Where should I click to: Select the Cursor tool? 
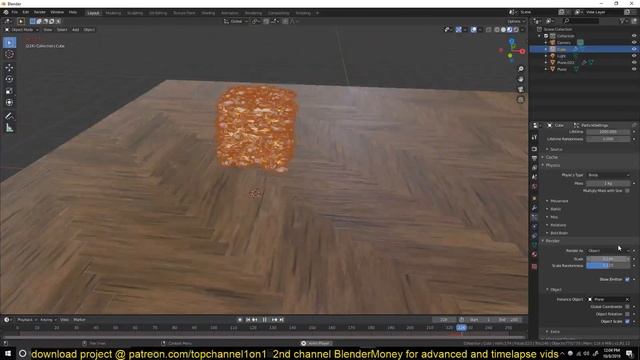pyautogui.click(x=9, y=54)
